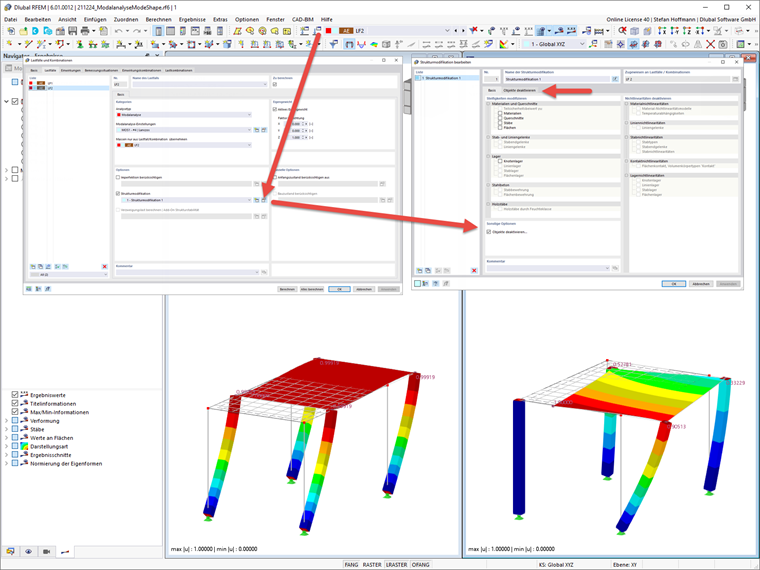Open the Ergebnisse menu

click(192, 19)
